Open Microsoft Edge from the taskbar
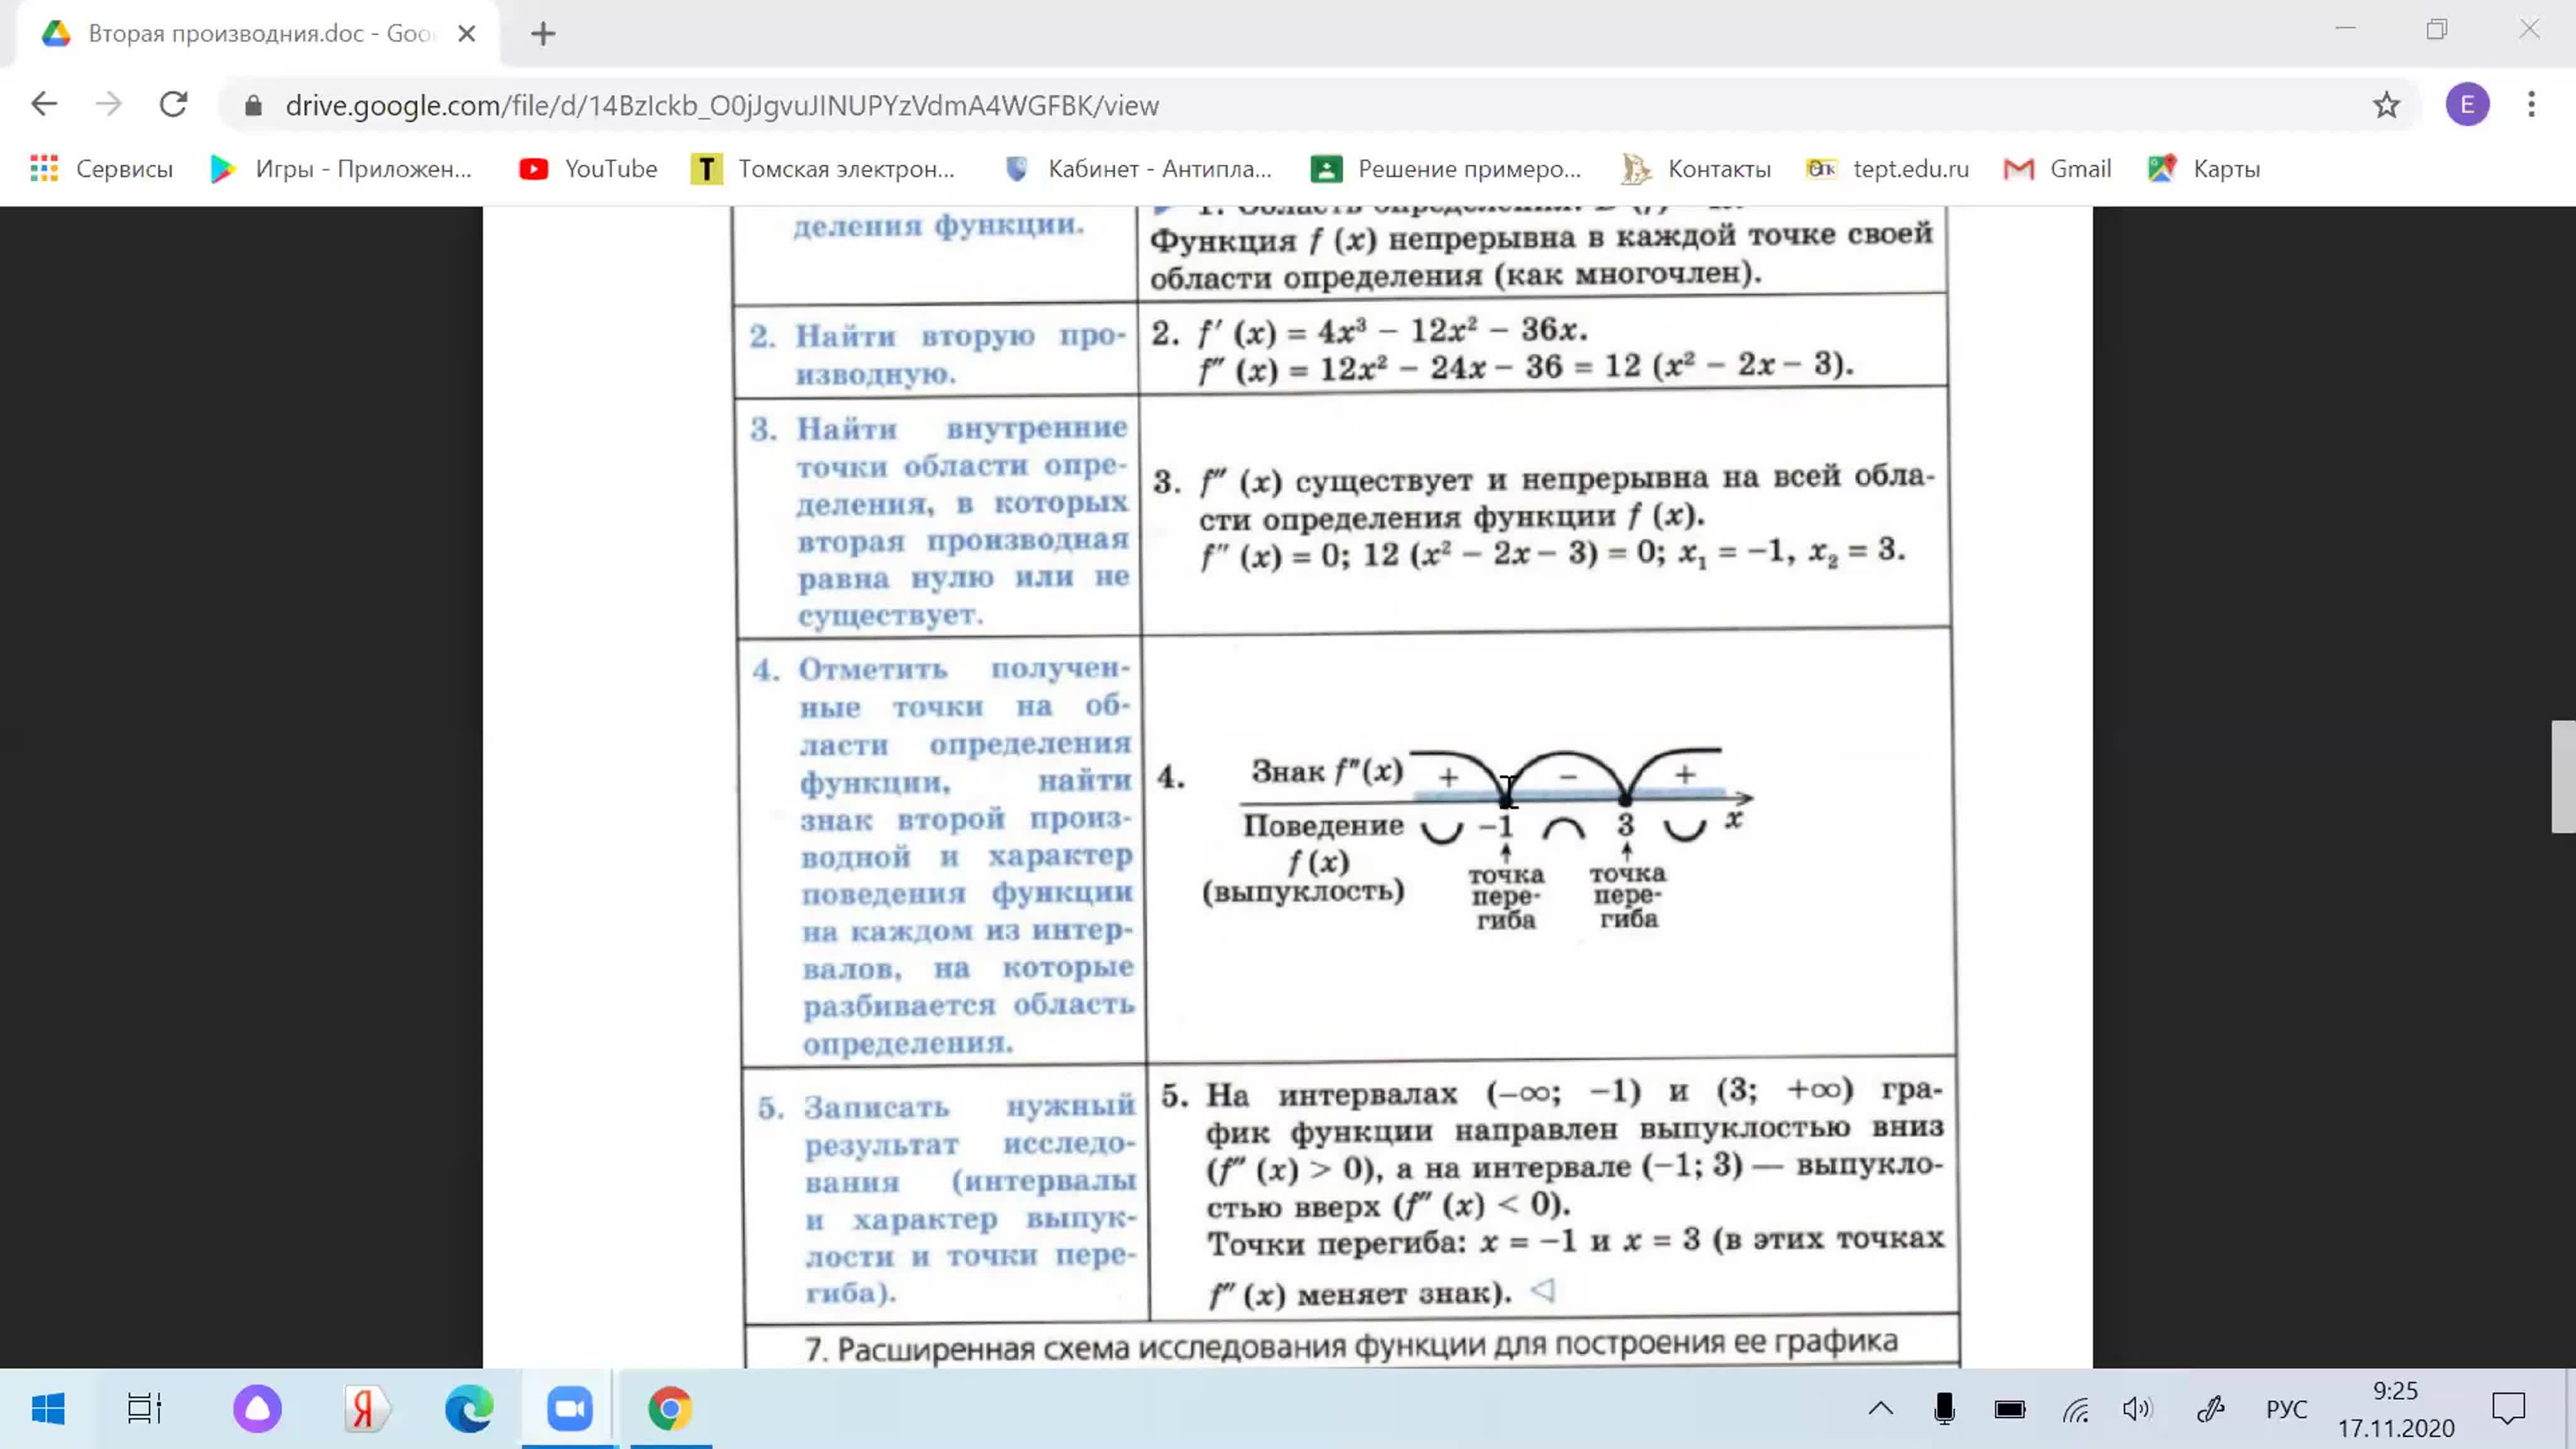Viewport: 2576px width, 1449px height. click(469, 1409)
